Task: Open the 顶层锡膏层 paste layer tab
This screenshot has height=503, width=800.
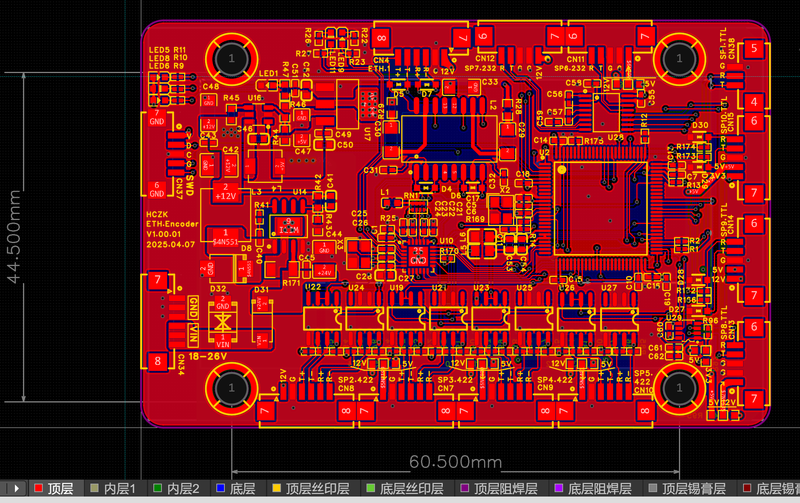Action: click(x=687, y=488)
